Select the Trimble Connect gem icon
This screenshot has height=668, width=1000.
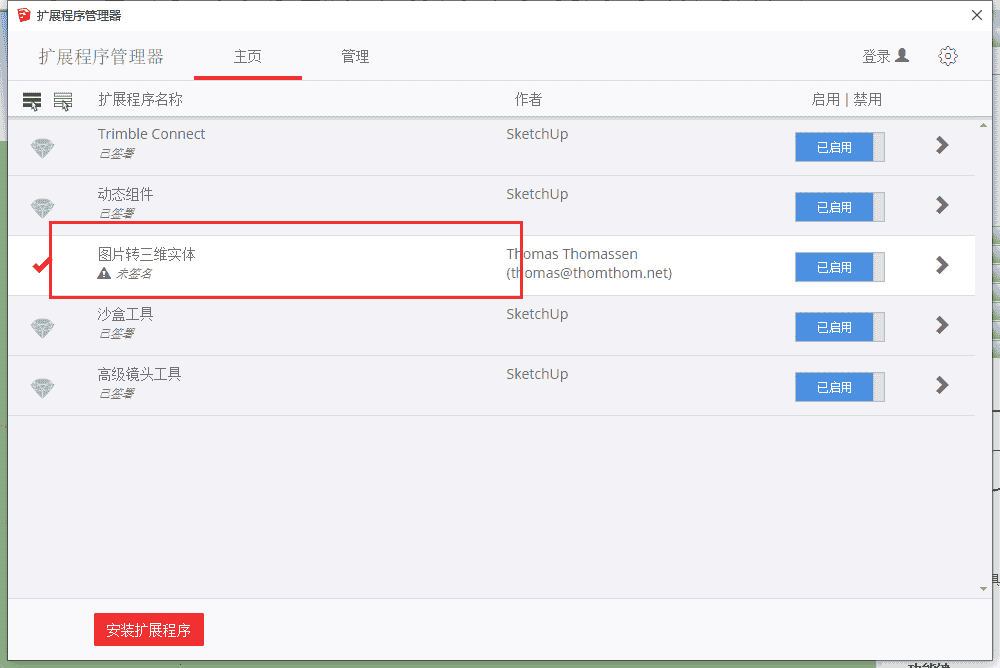pyautogui.click(x=42, y=148)
